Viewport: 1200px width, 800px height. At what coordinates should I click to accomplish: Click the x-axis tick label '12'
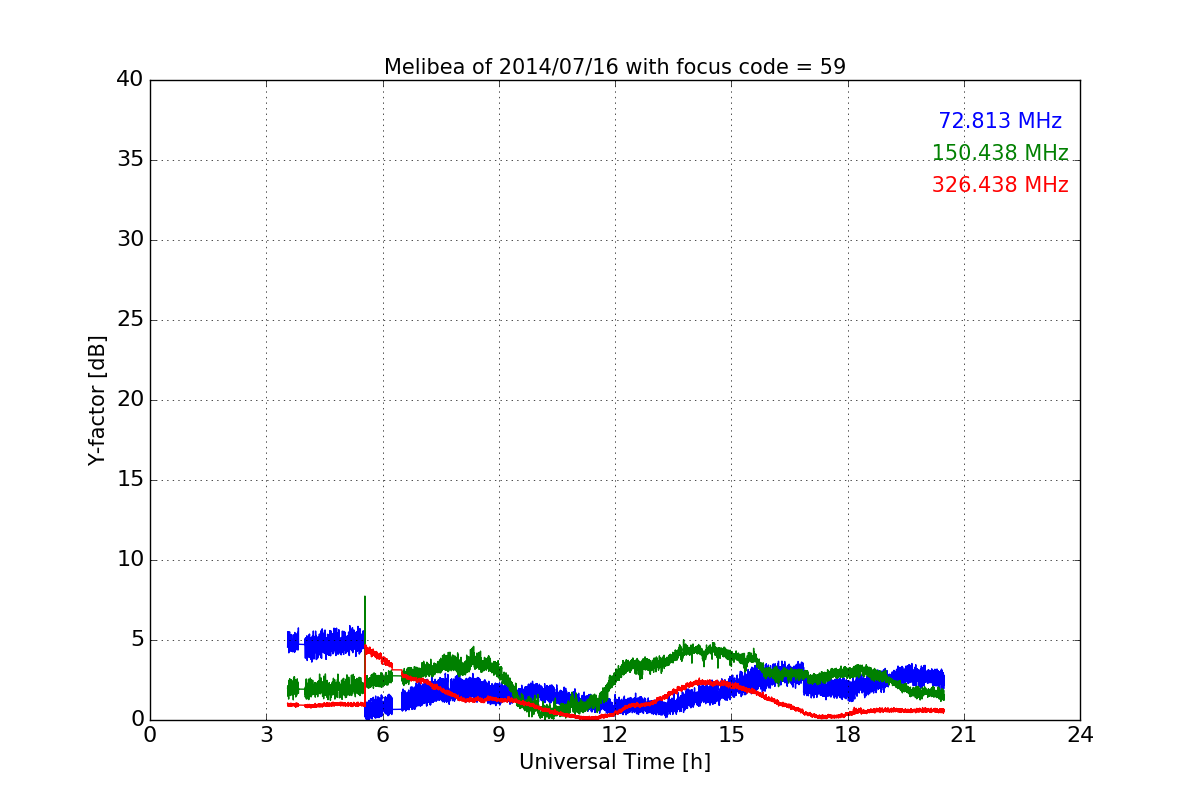615,735
